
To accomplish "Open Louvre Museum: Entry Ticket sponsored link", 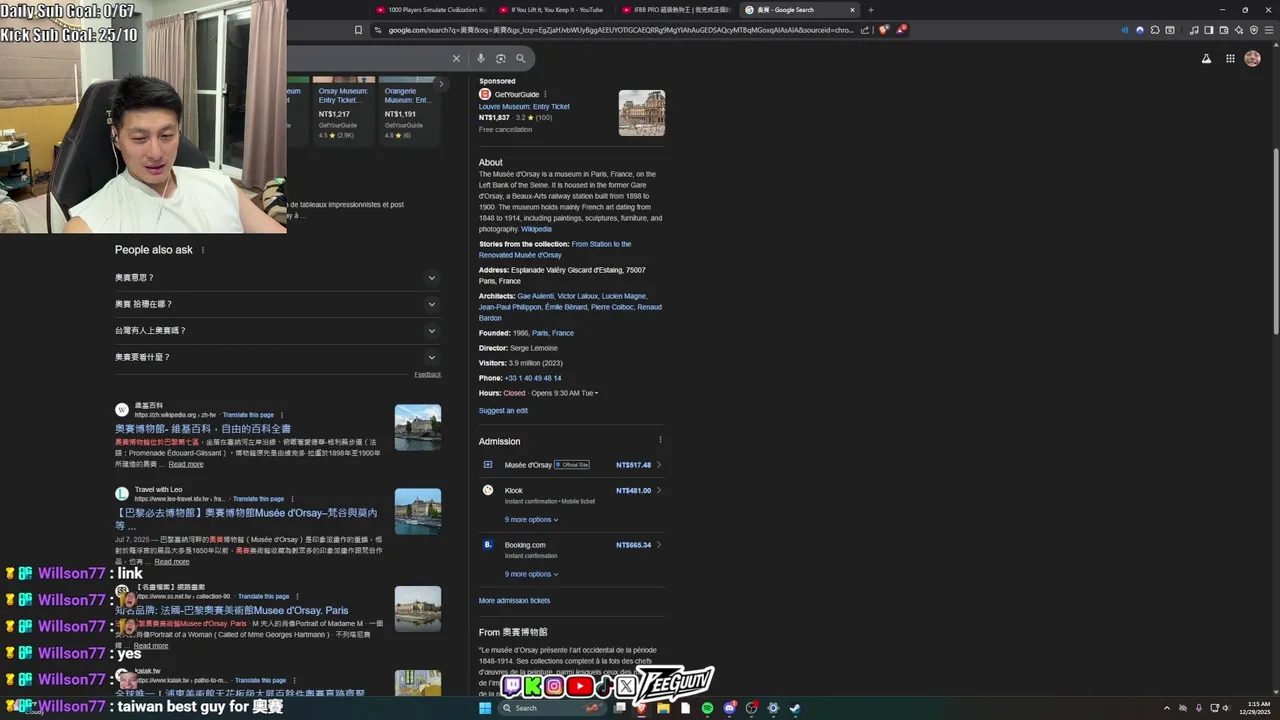I will 524,107.
